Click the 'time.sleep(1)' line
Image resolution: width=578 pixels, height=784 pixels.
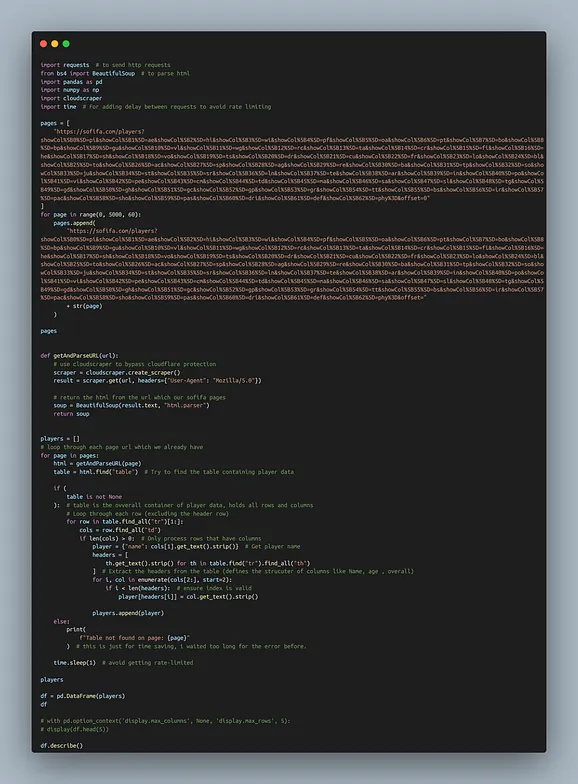[x=123, y=663]
